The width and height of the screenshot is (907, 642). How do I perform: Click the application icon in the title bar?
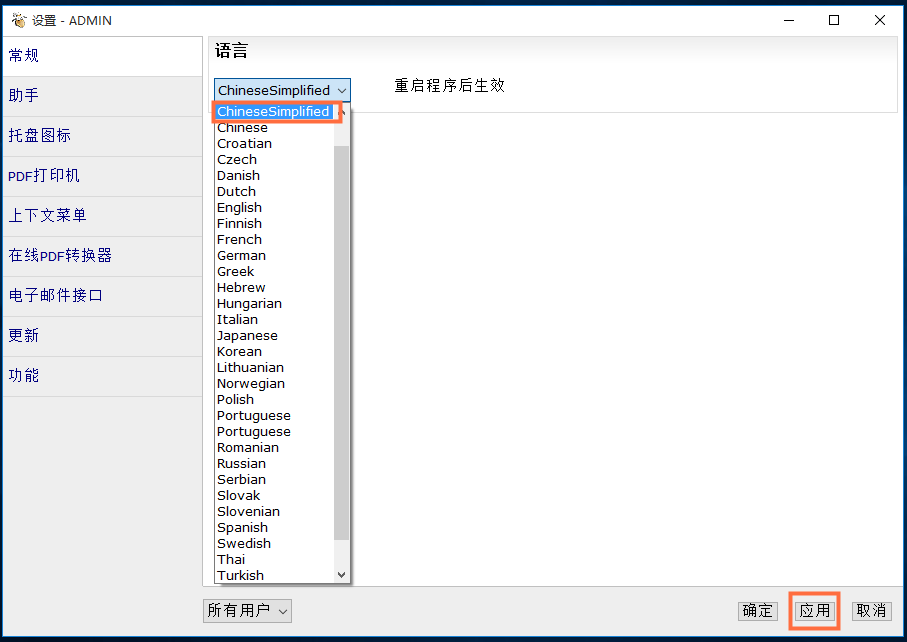click(x=16, y=20)
